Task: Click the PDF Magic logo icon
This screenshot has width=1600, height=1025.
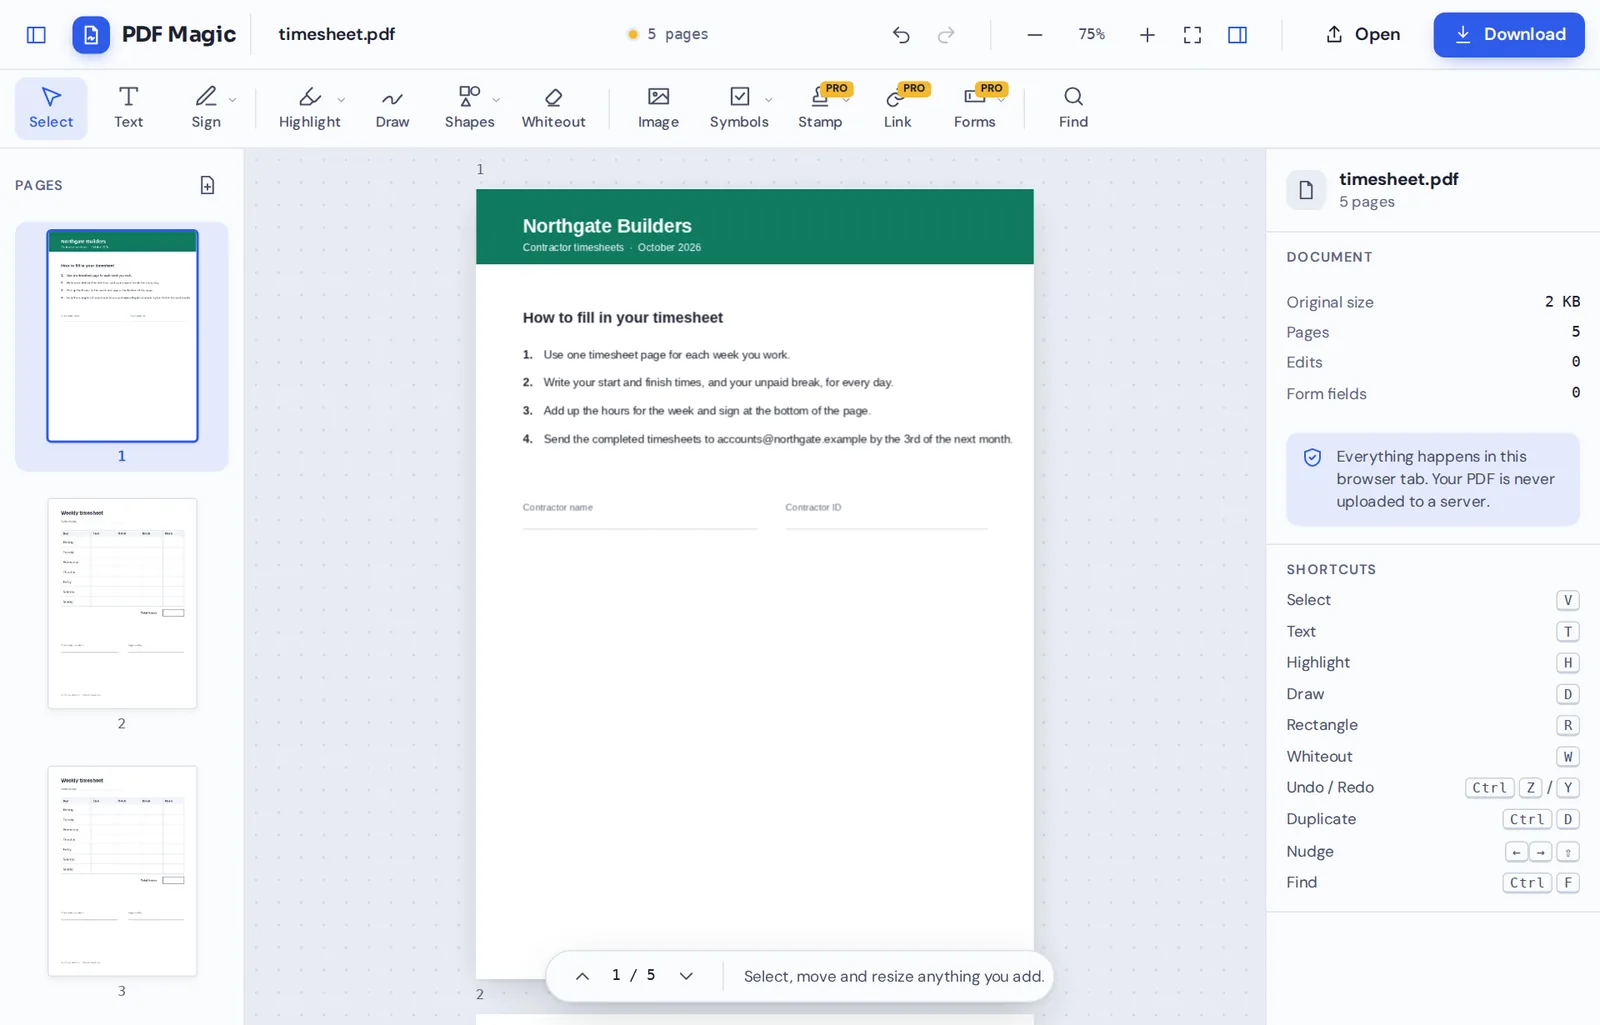Action: point(91,35)
